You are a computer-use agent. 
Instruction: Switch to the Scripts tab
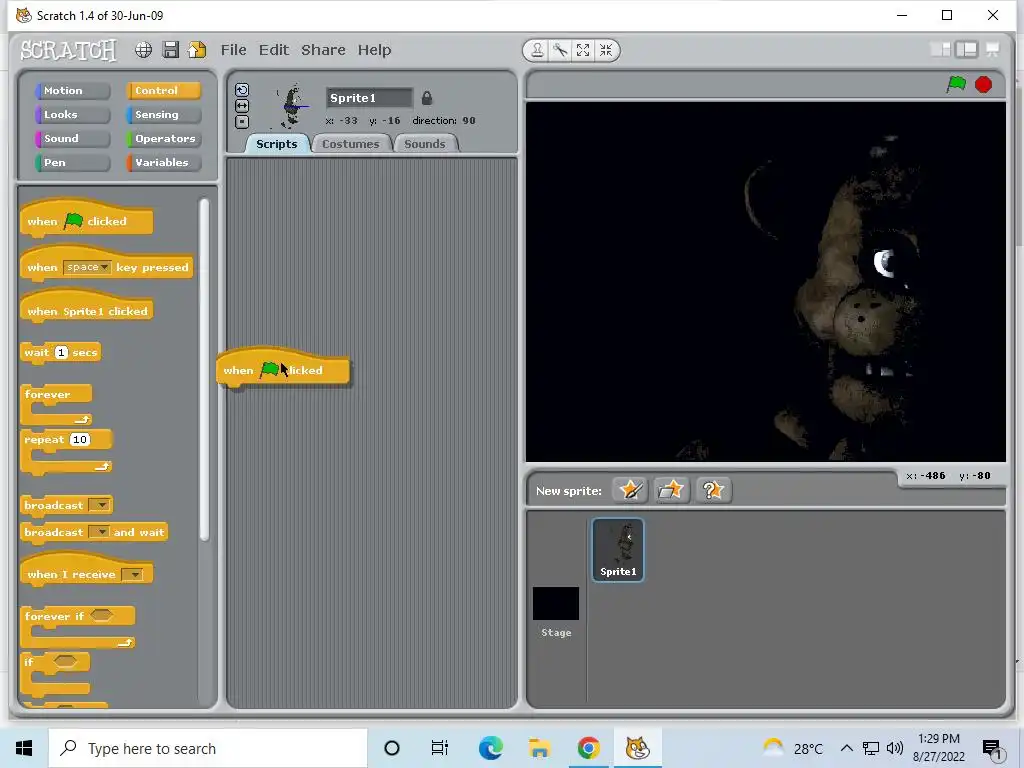click(x=276, y=144)
